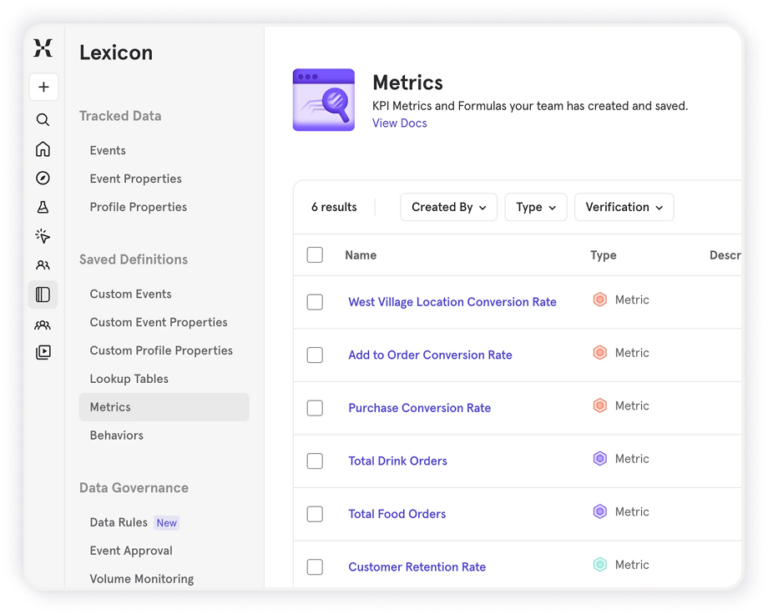The height and width of the screenshot is (614, 768).
Task: Check Add to Order Conversion Rate row
Action: coord(315,354)
